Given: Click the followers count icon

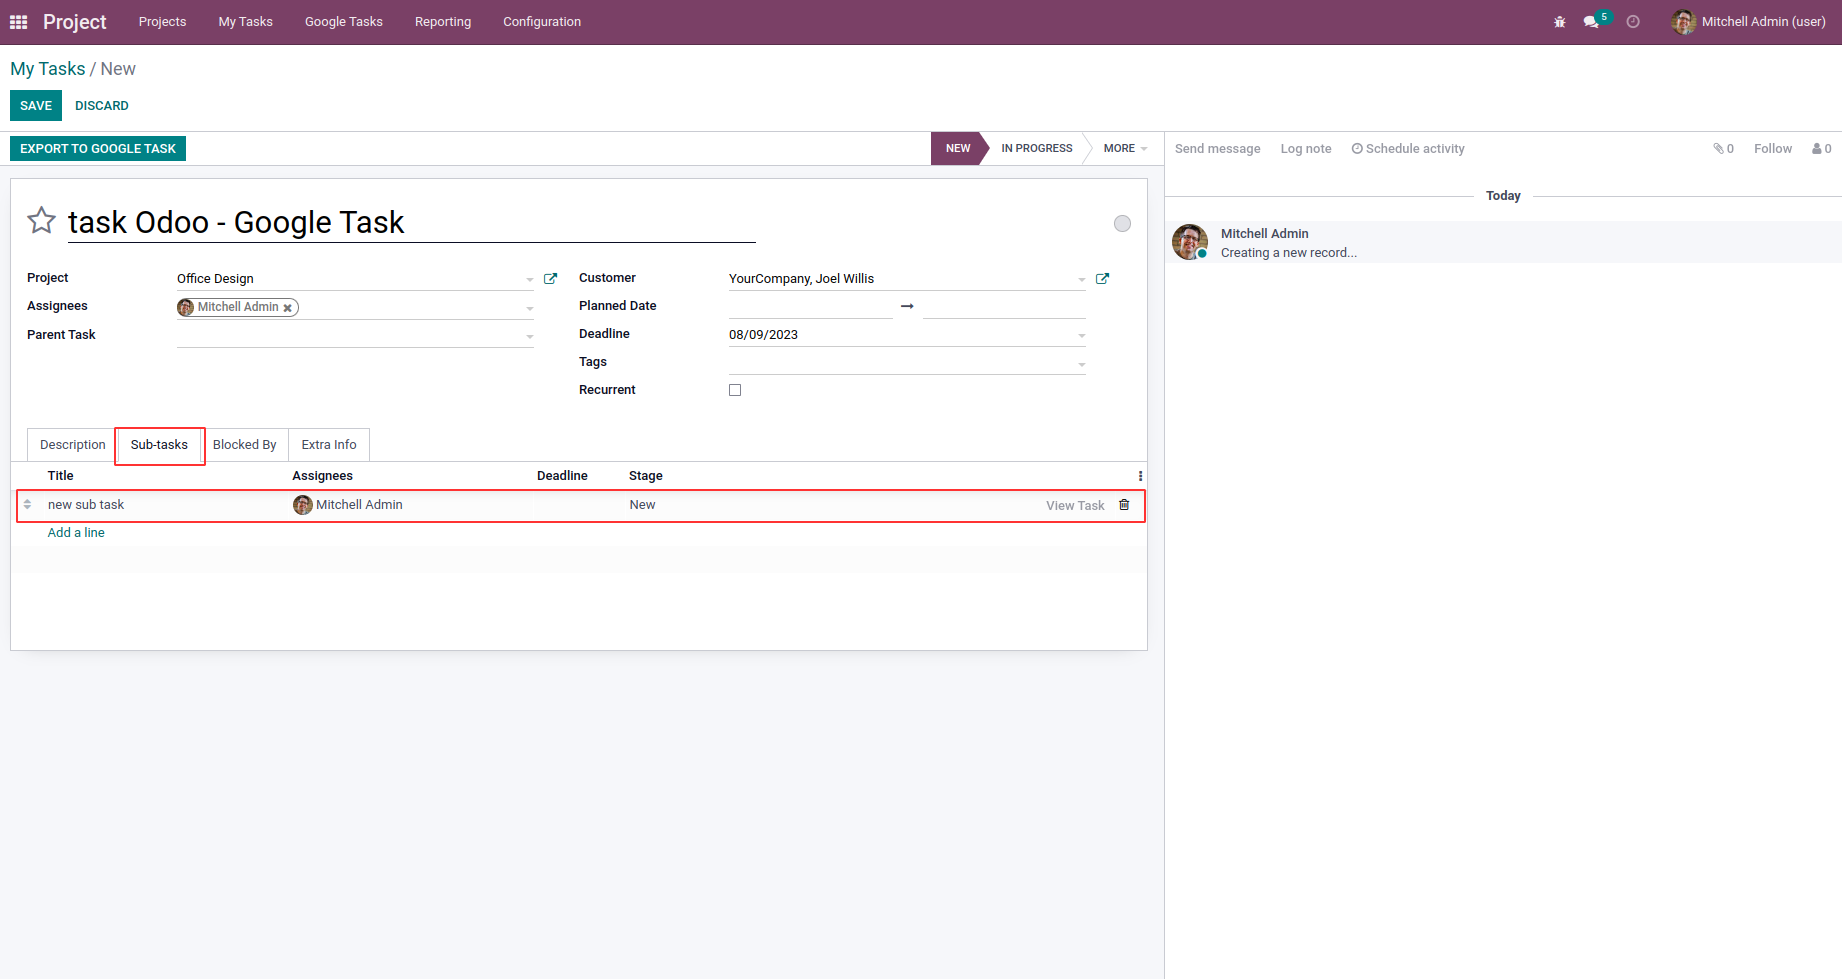Looking at the screenshot, I should coord(1822,149).
